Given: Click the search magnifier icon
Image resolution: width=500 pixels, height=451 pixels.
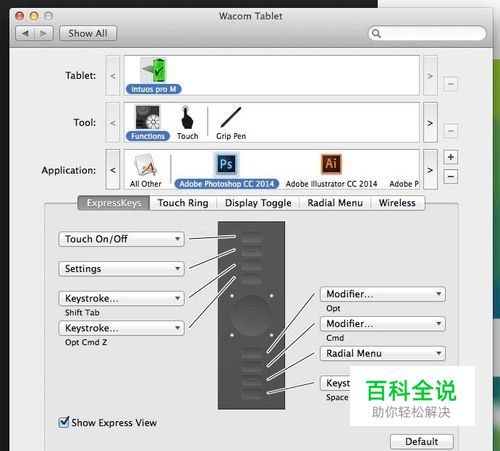Looking at the screenshot, I should coord(376,33).
